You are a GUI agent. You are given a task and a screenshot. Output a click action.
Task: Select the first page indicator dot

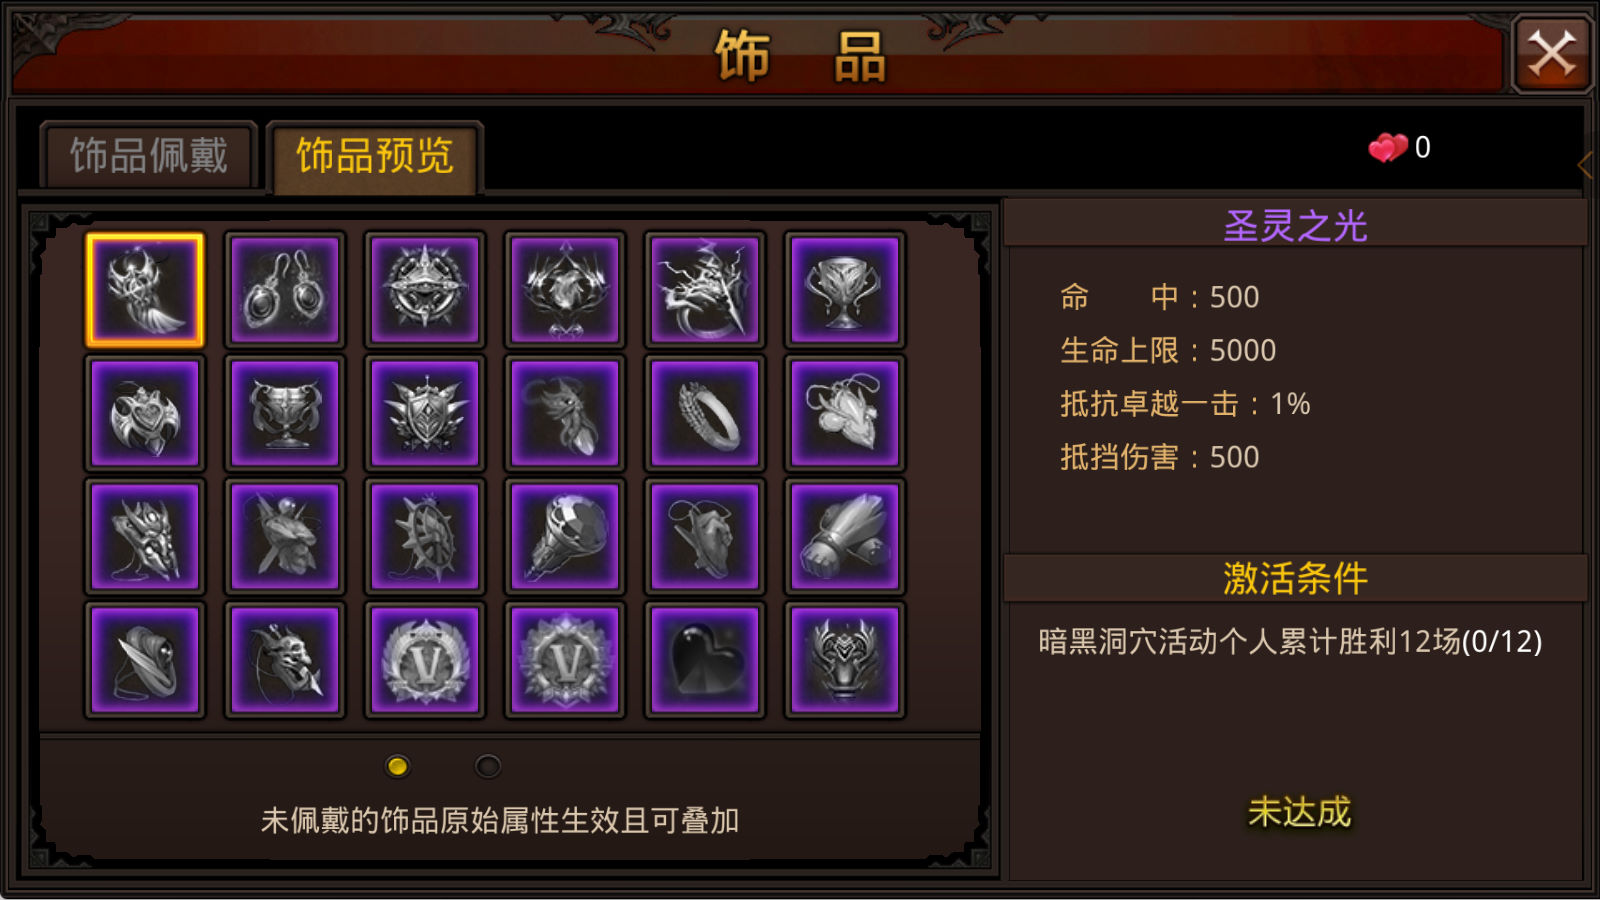pyautogui.click(x=397, y=766)
